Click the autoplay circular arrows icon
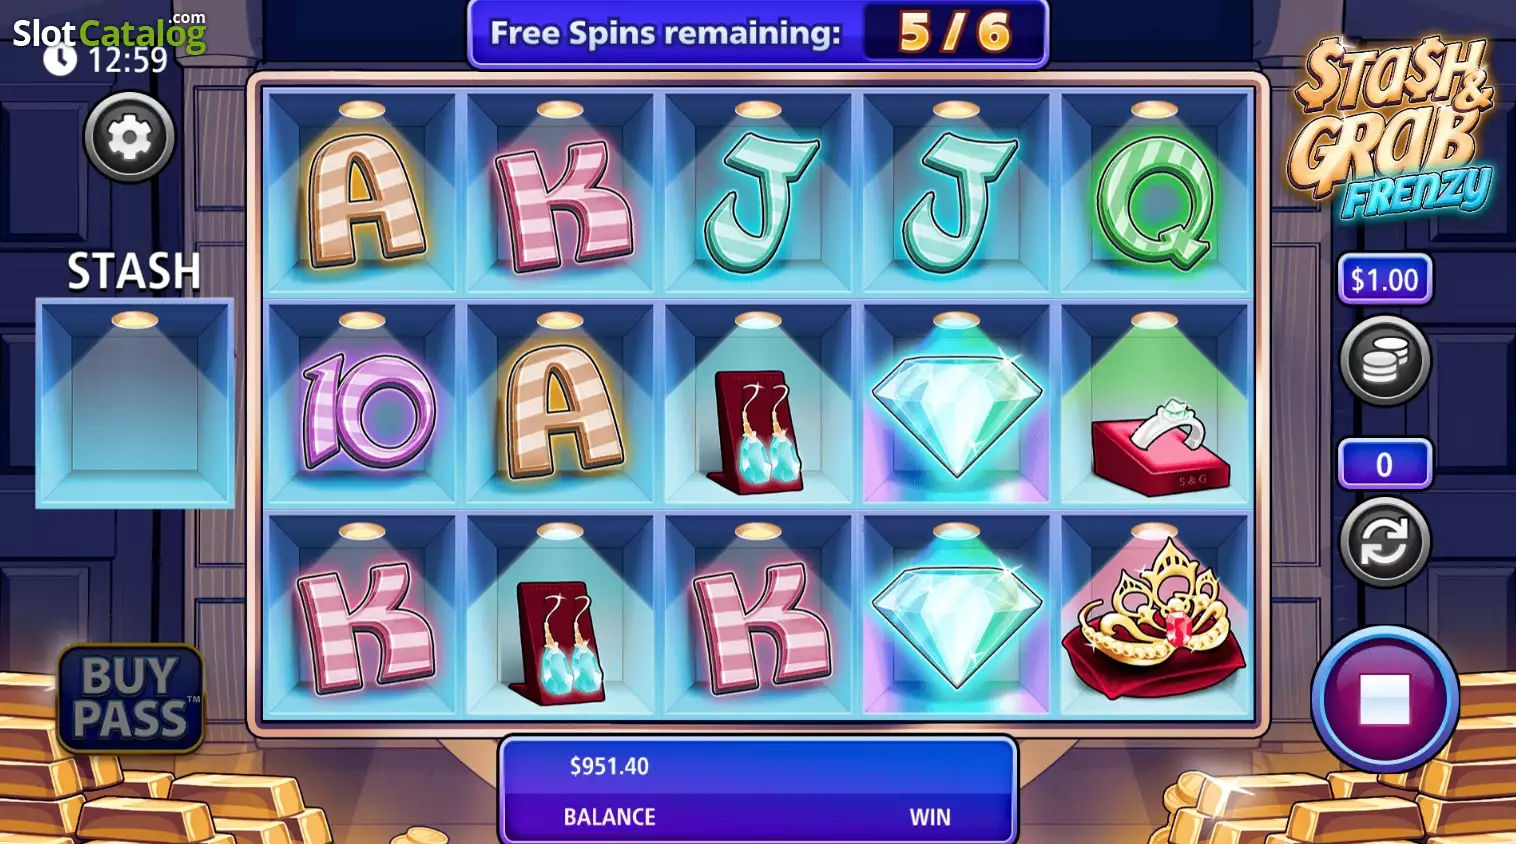The height and width of the screenshot is (844, 1516). tap(1385, 542)
